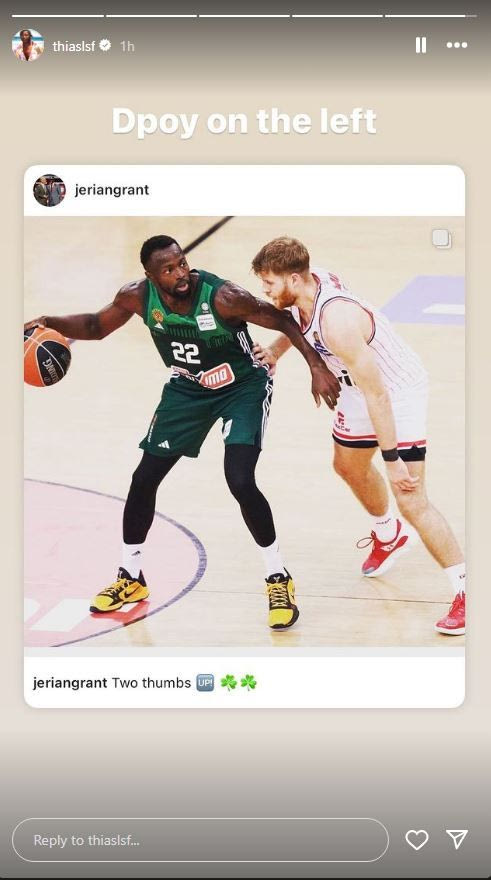
Task: Focus the Reply to thiaslsf message field
Action: [x=200, y=840]
